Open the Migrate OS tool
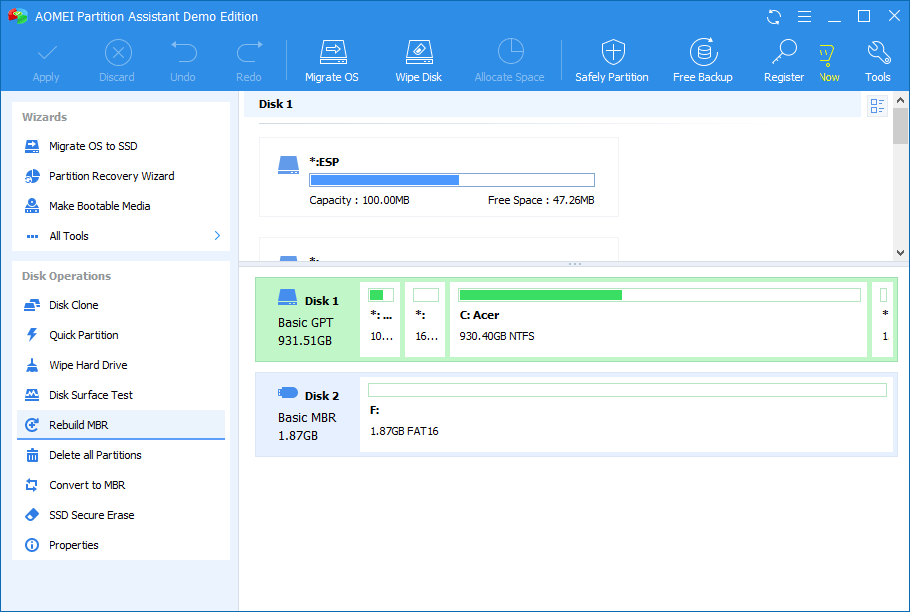Viewport: 910px width, 612px height. point(333,61)
